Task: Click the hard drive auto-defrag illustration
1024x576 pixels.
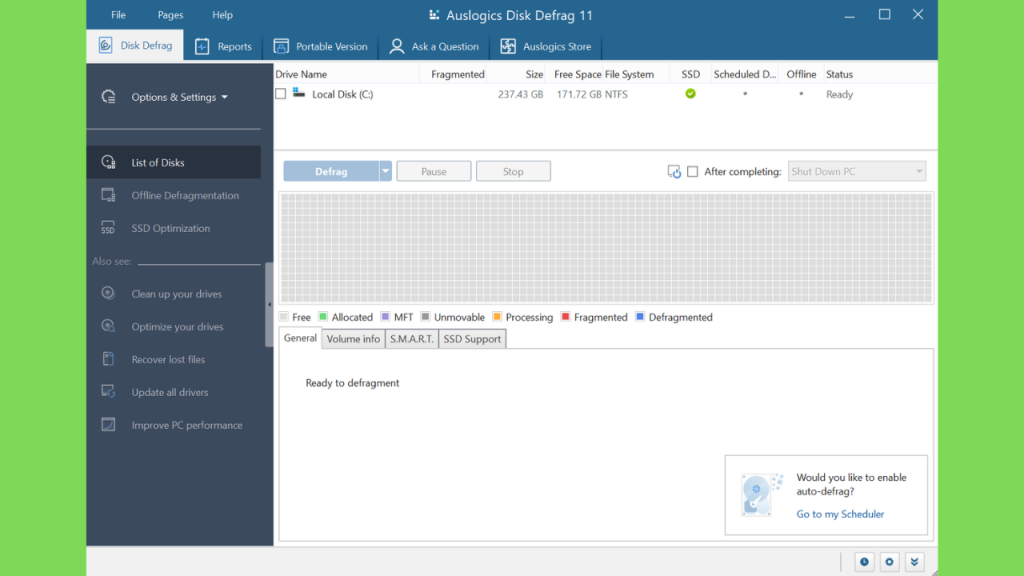Action: 761,494
